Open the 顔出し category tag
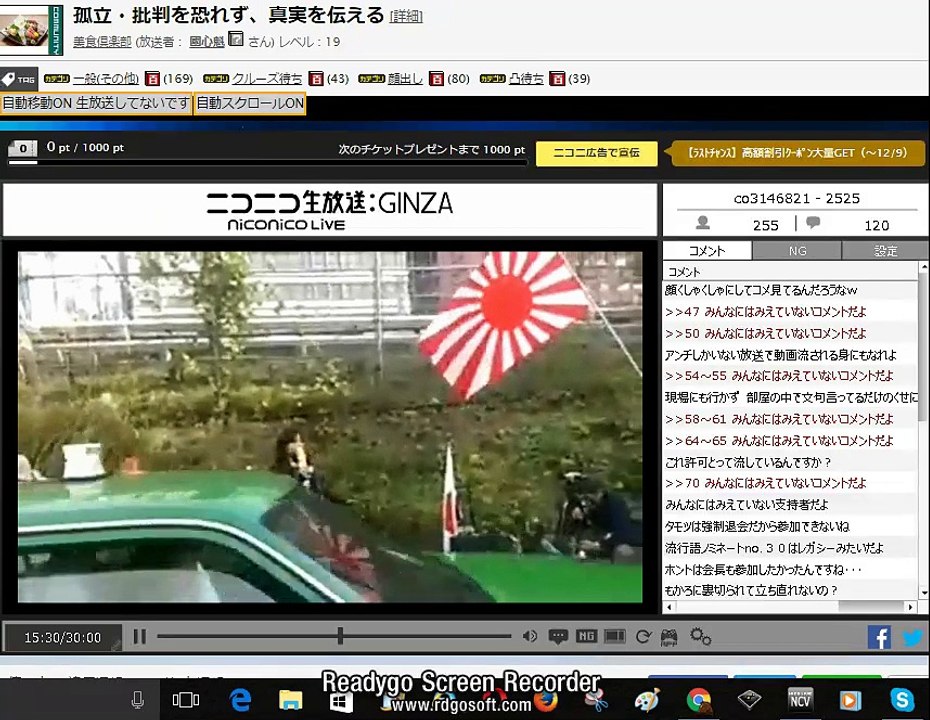This screenshot has width=930, height=720. pos(405,78)
